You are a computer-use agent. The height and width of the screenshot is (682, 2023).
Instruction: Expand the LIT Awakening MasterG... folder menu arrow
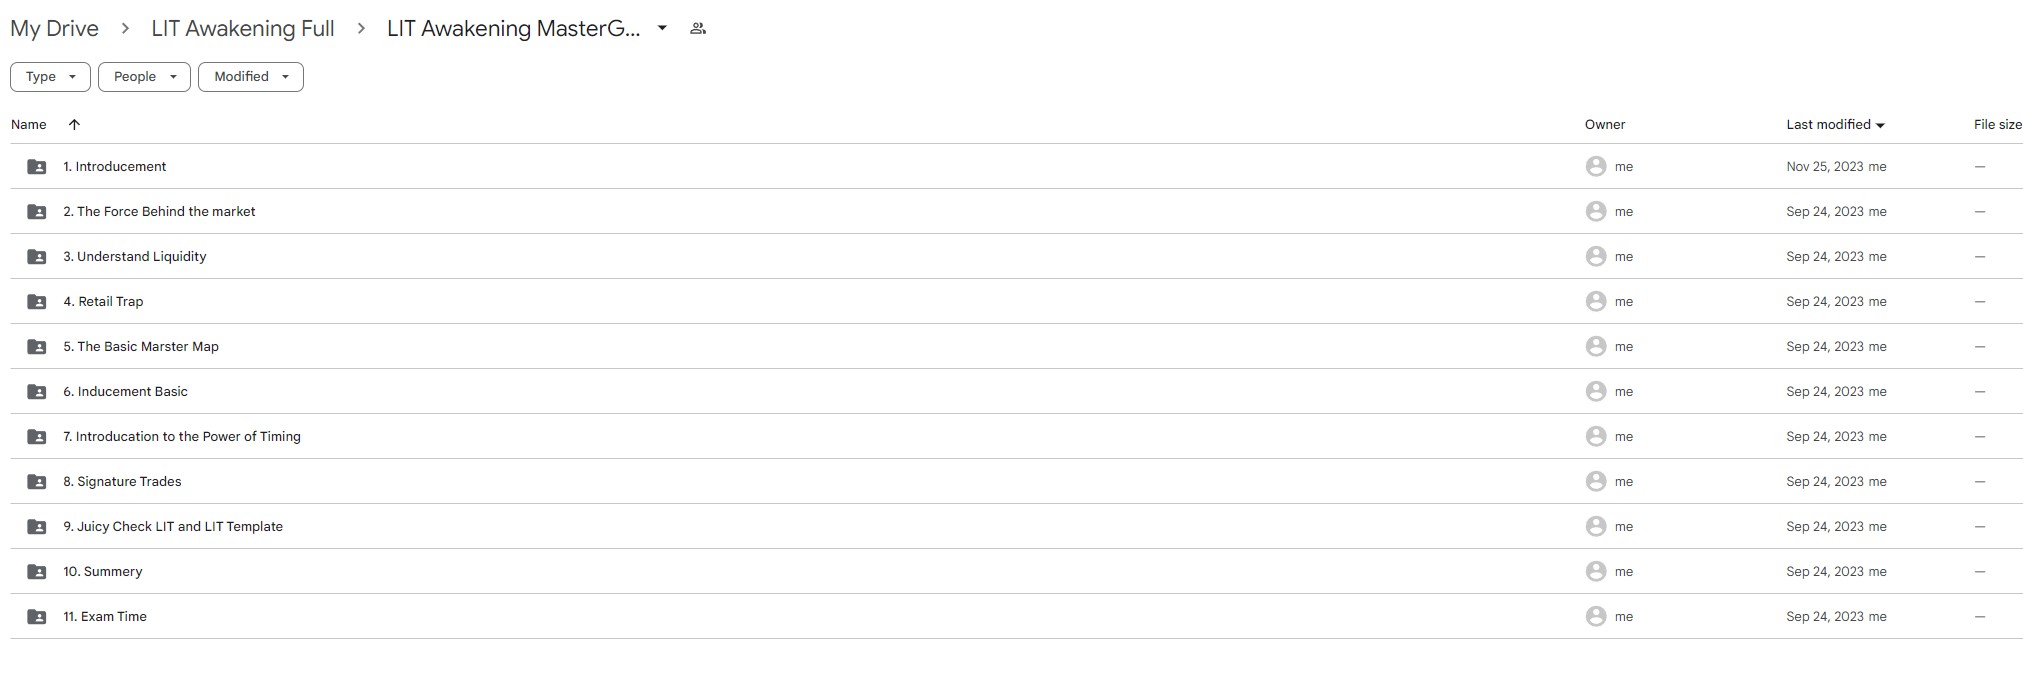(x=662, y=29)
